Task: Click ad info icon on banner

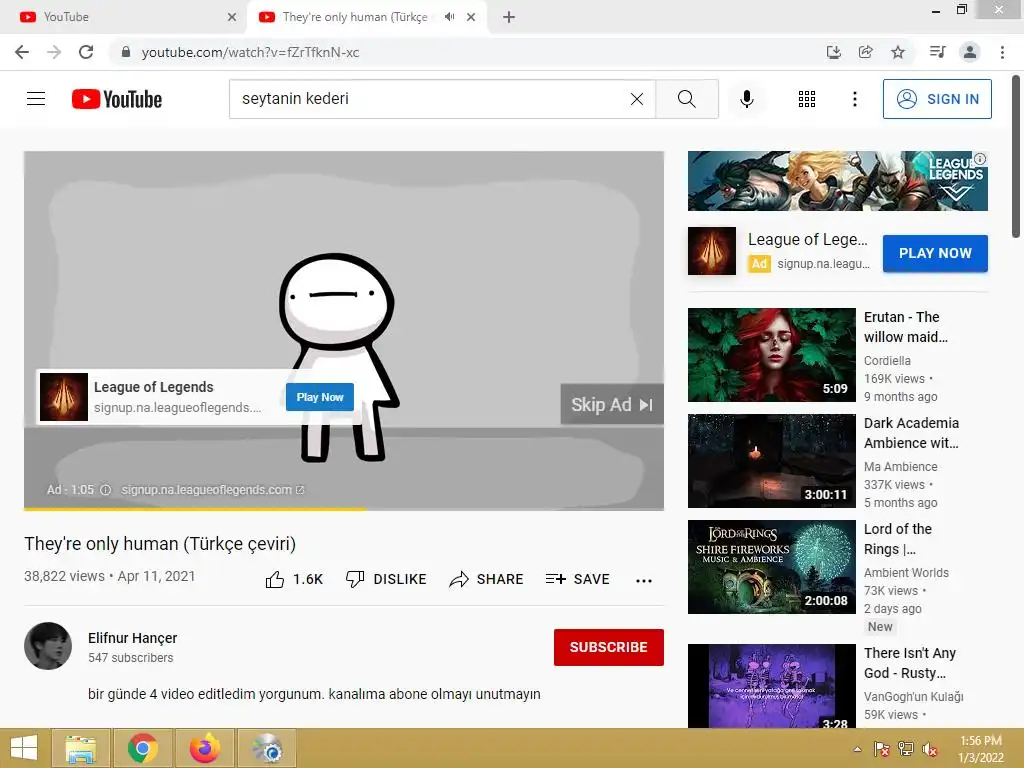Action: 980,159
